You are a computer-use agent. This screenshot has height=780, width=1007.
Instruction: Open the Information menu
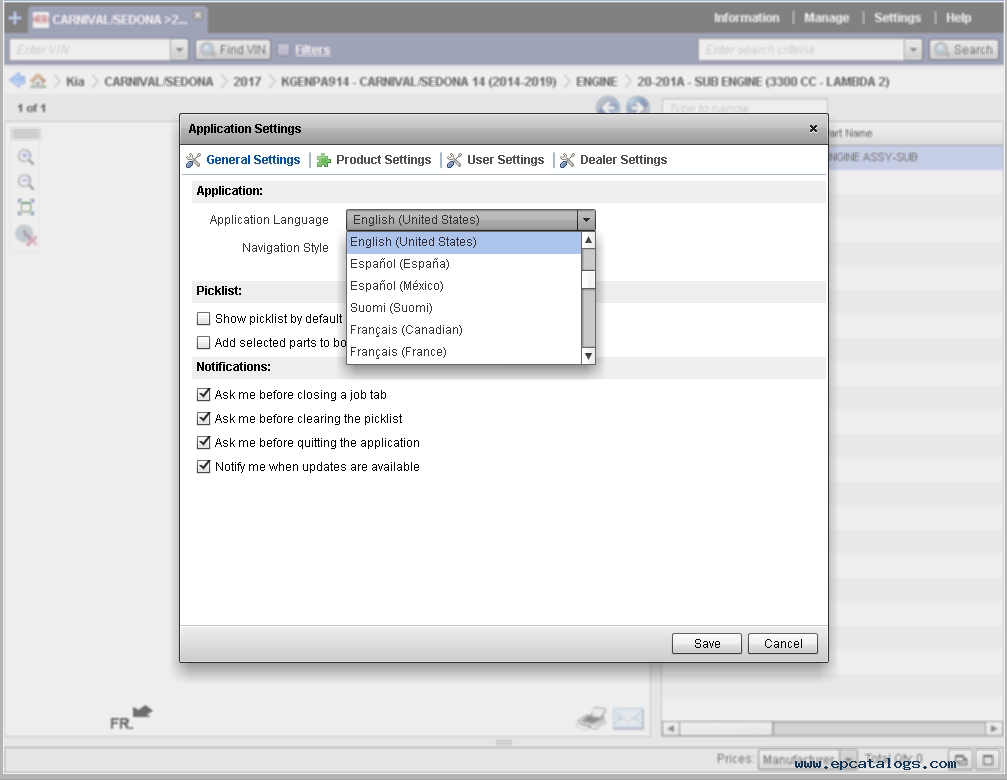click(x=746, y=18)
